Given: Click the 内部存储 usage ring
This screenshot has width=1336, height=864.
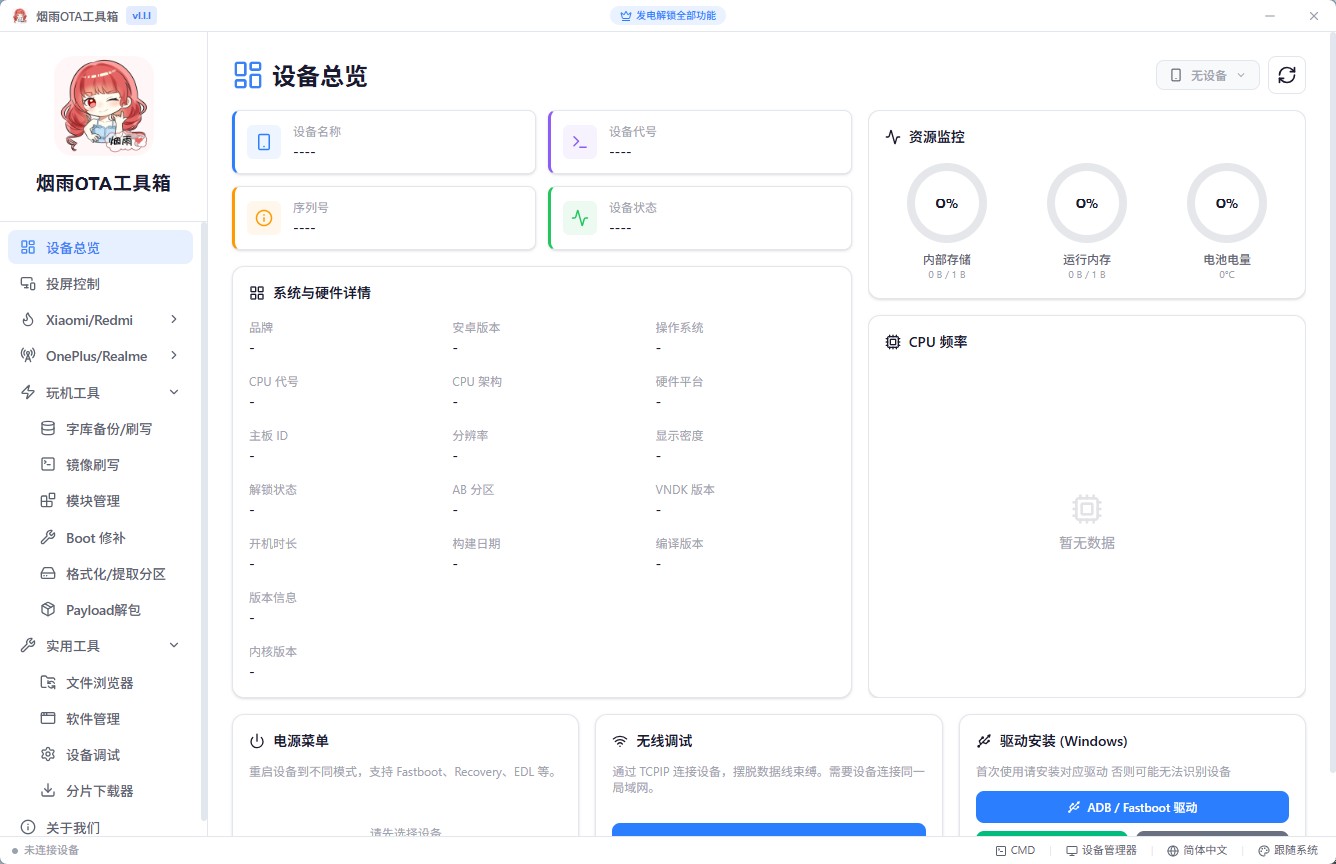Looking at the screenshot, I should point(947,203).
